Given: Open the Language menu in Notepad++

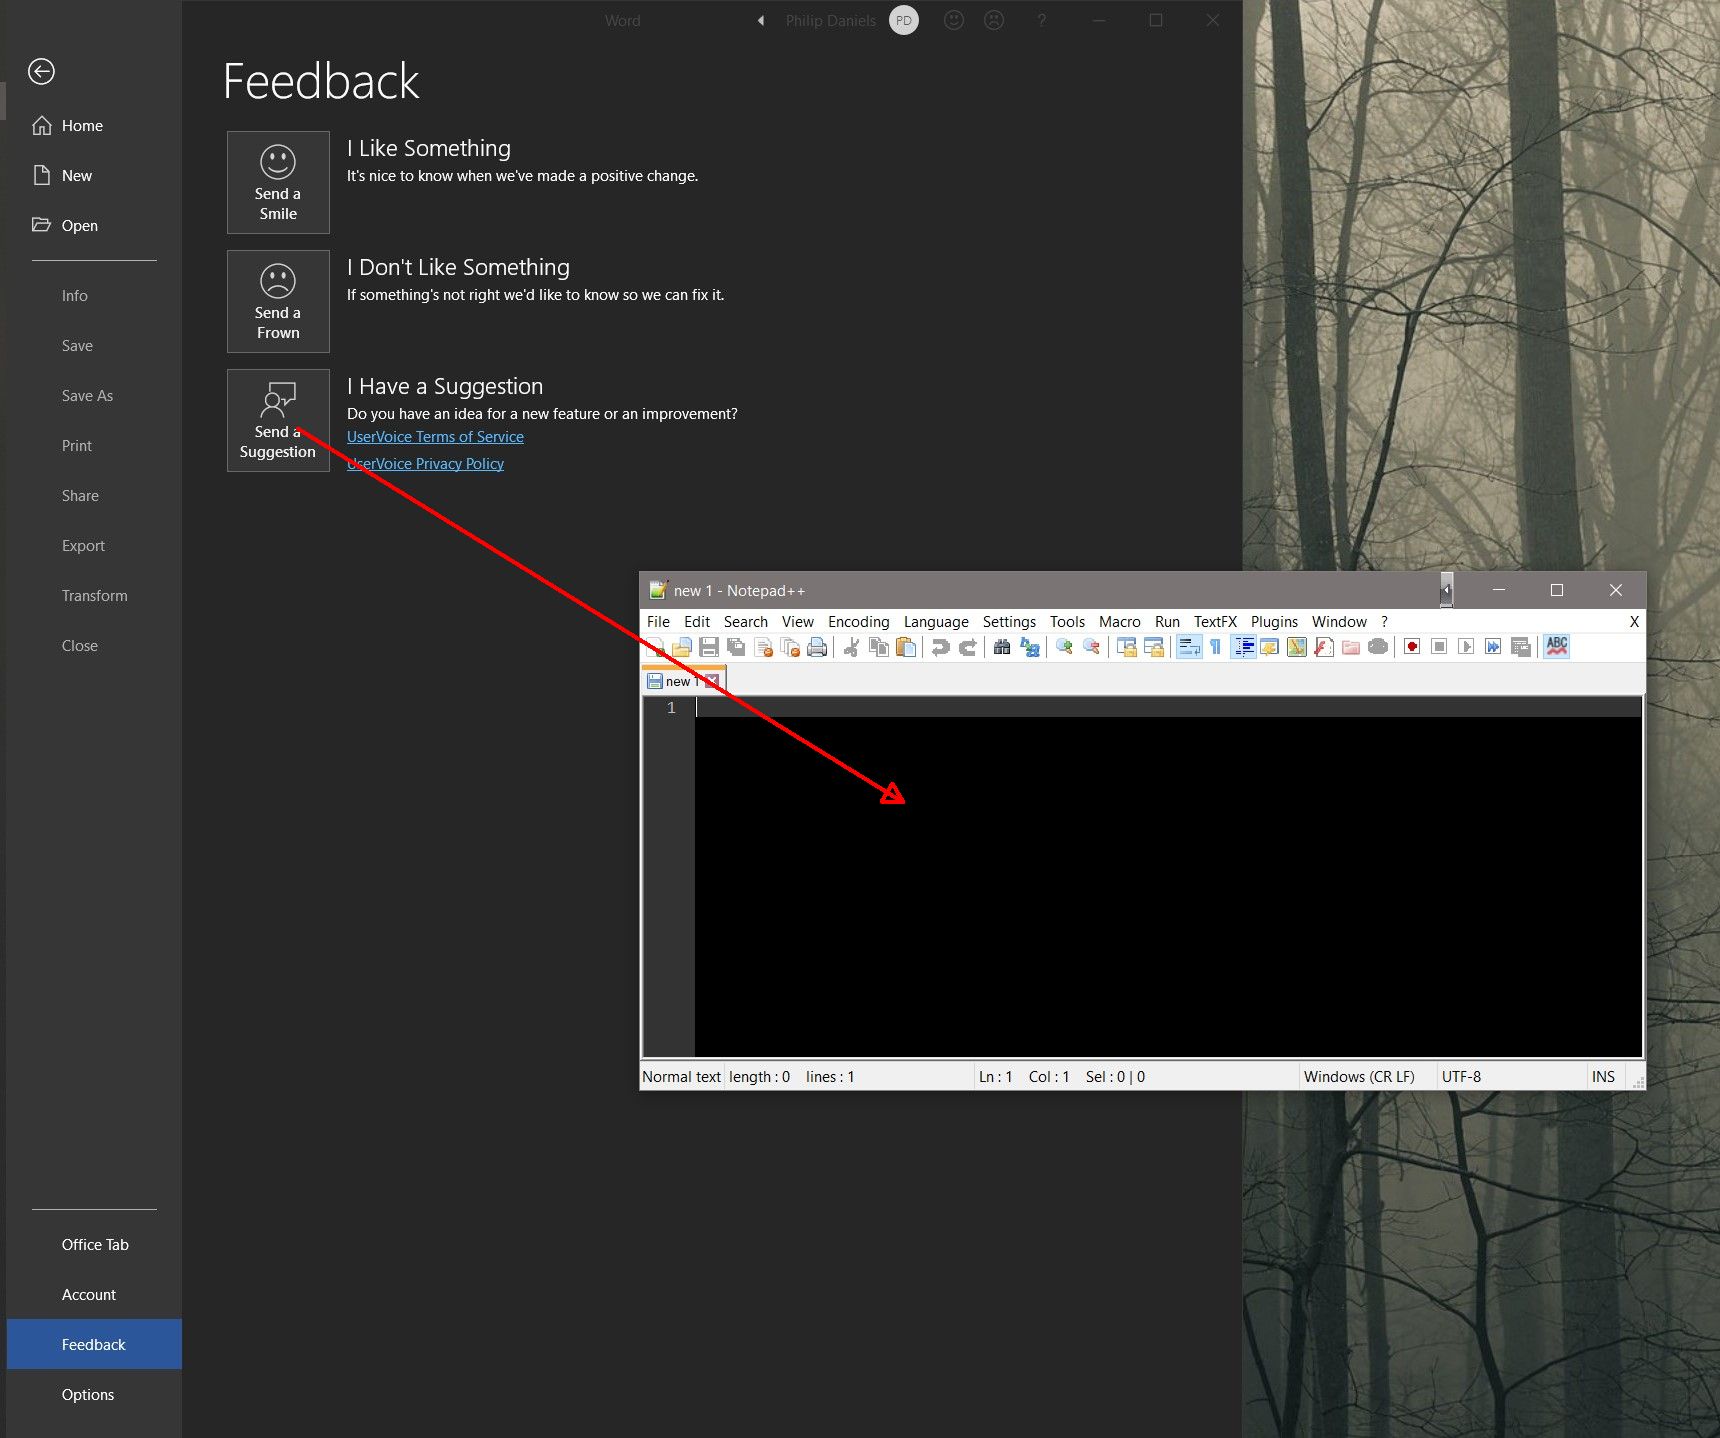Looking at the screenshot, I should coord(936,622).
